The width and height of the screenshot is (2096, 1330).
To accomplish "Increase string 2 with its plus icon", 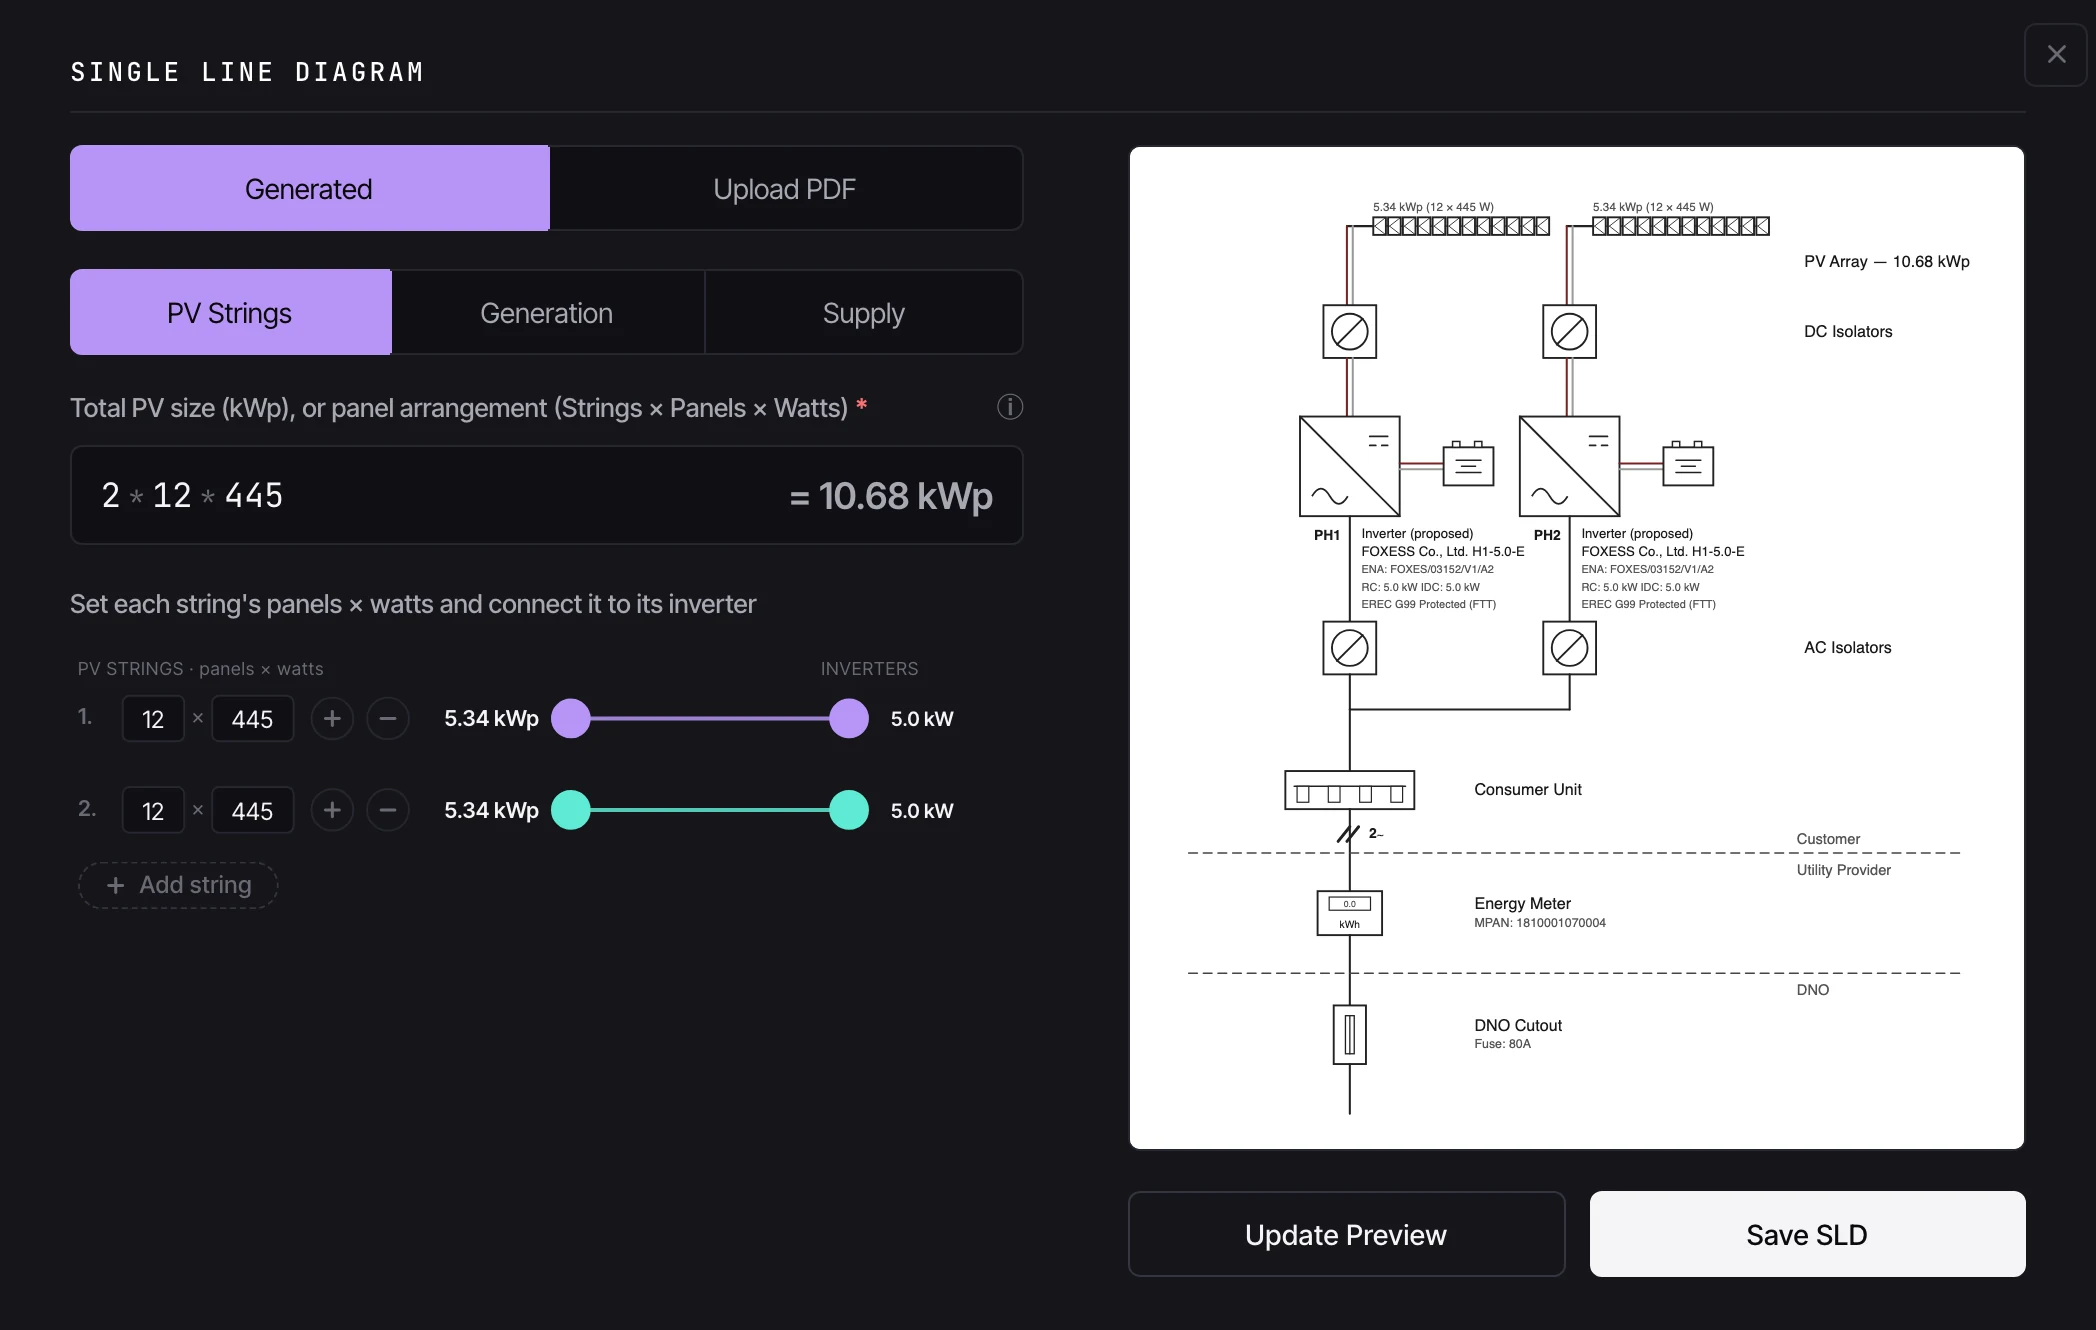I will click(332, 810).
